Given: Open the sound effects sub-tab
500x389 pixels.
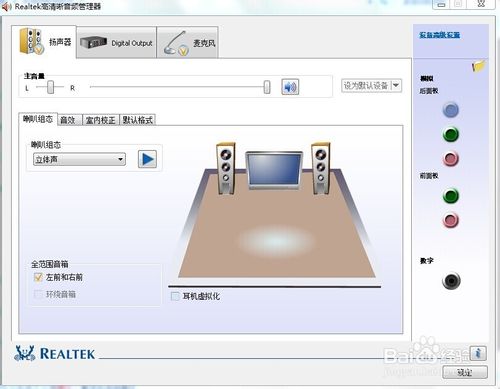Looking at the screenshot, I should click(x=70, y=120).
